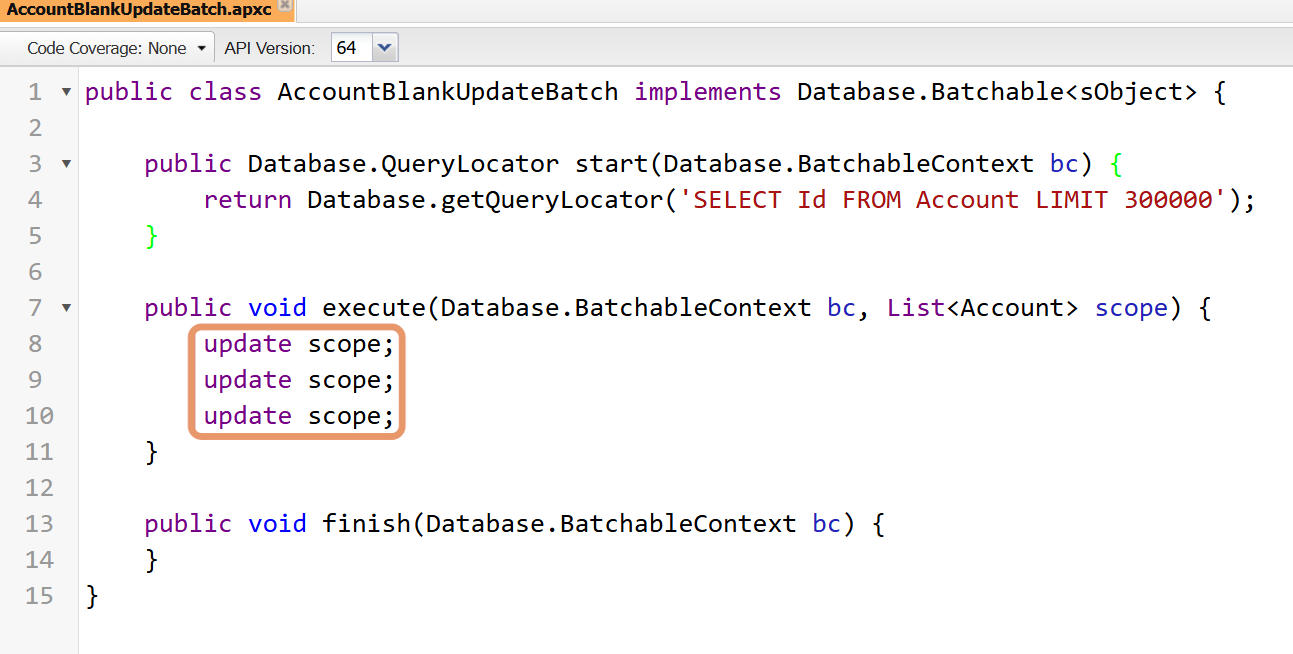Open the API Version dropdown arrow

coord(384,48)
